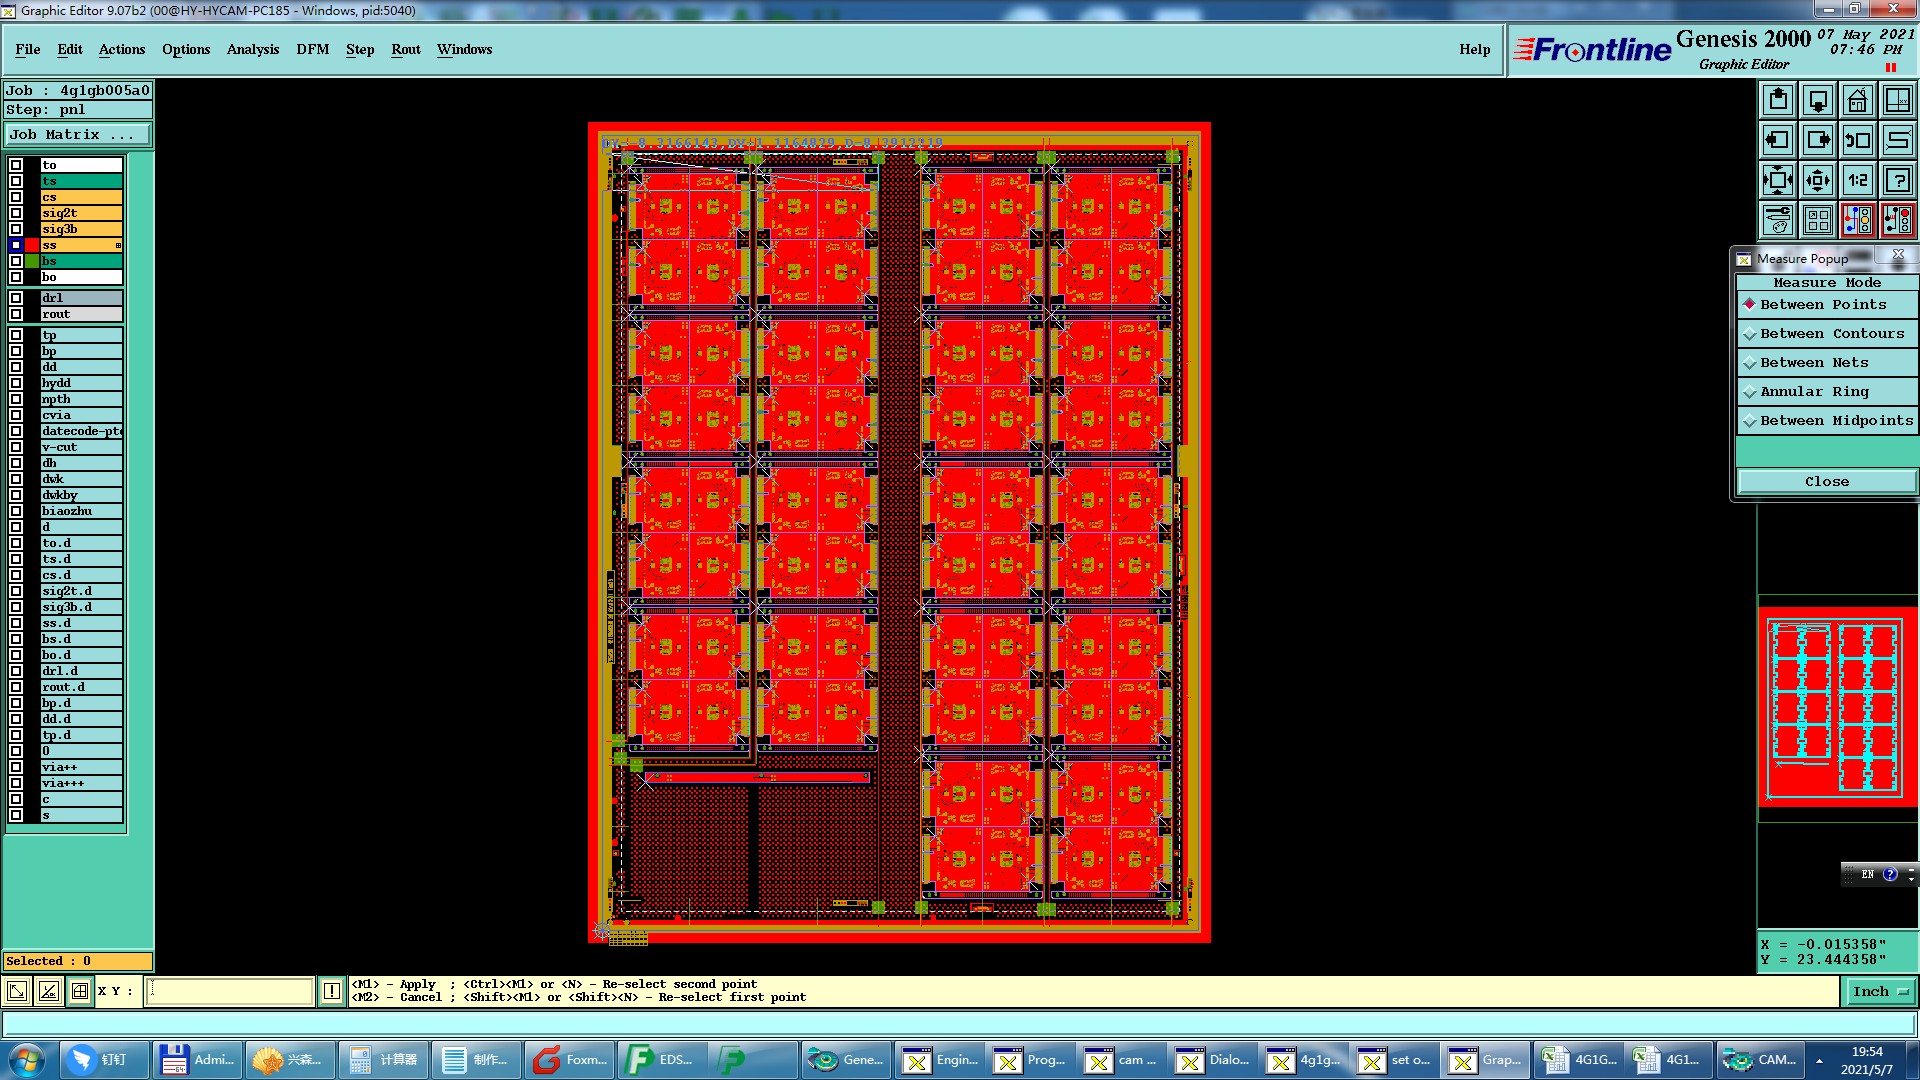This screenshot has height=1080, width=1920.
Task: Open the Inch units dropdown
Action: click(x=1880, y=992)
